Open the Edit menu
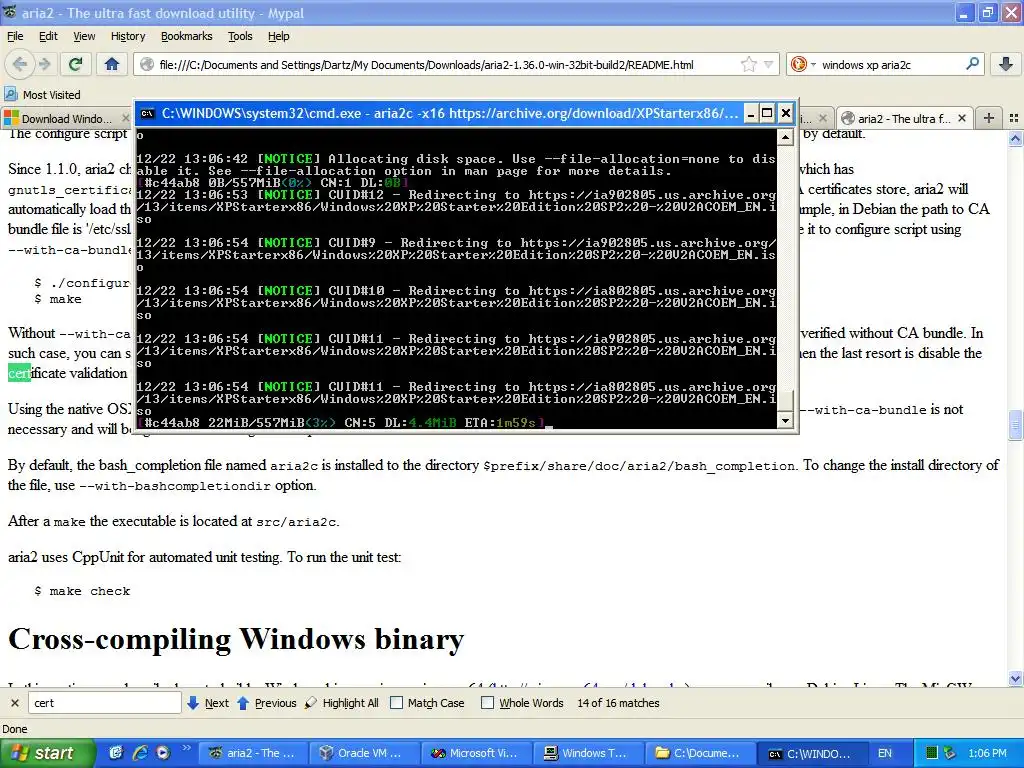Image resolution: width=1024 pixels, height=768 pixels. [x=48, y=36]
